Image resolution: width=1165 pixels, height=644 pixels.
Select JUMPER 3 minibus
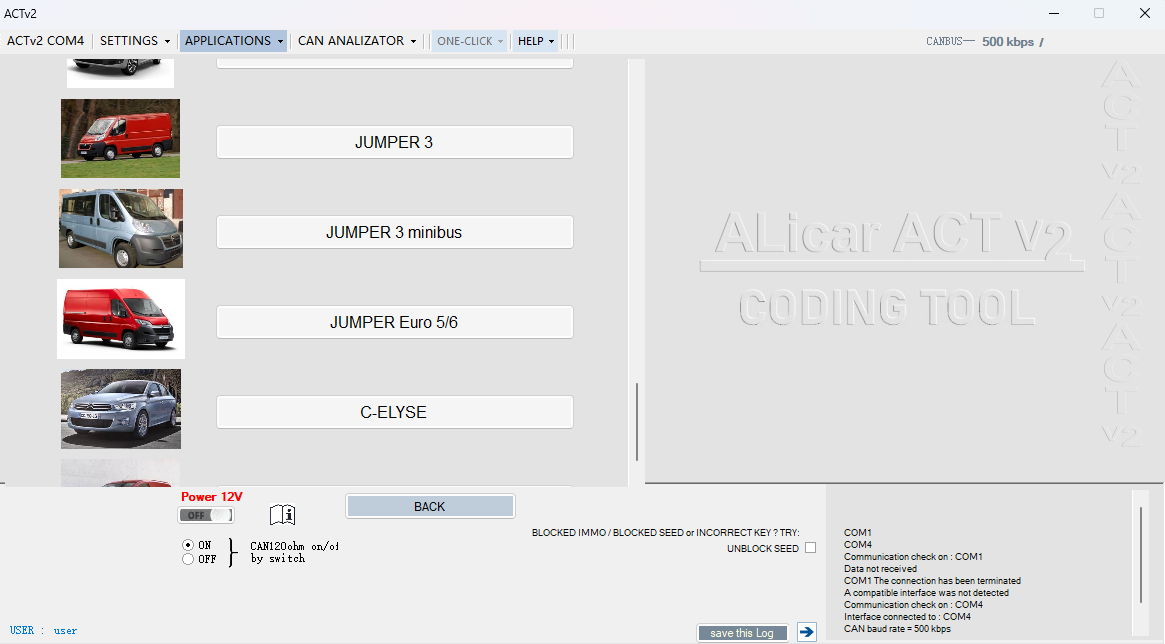pyautogui.click(x=394, y=231)
